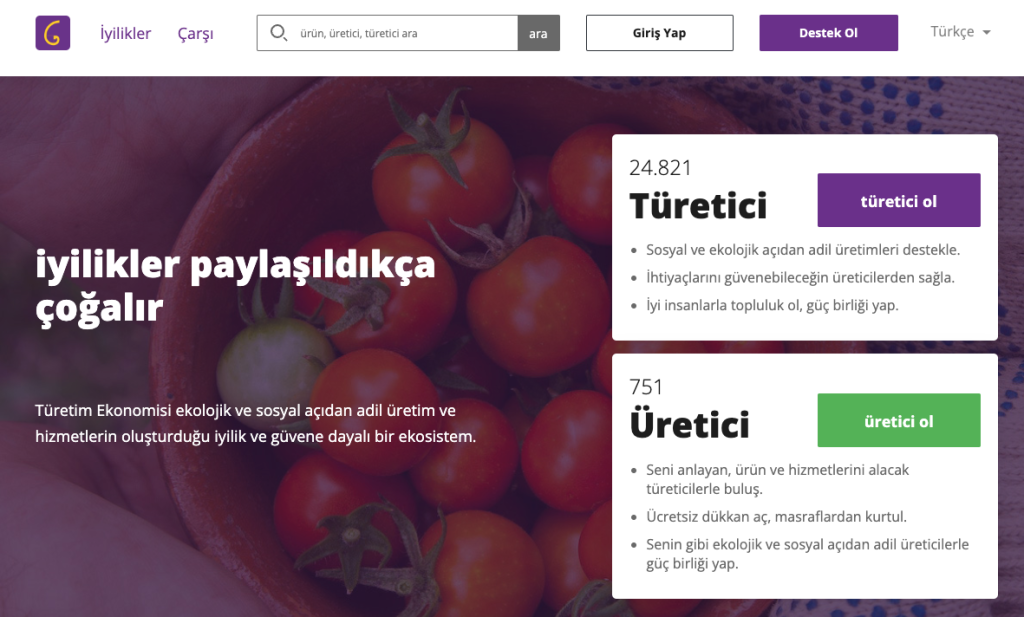Click the 751 üretici count

tap(646, 387)
